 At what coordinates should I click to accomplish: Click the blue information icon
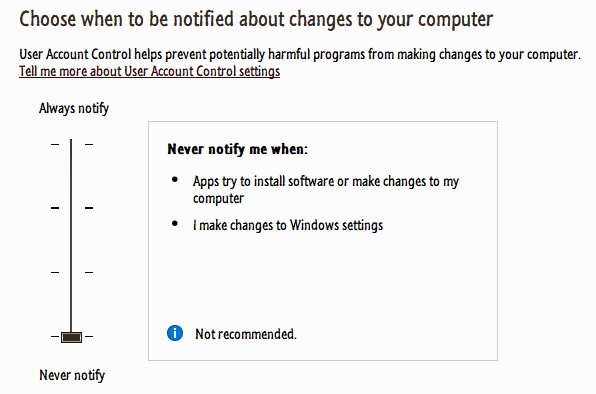[x=175, y=333]
